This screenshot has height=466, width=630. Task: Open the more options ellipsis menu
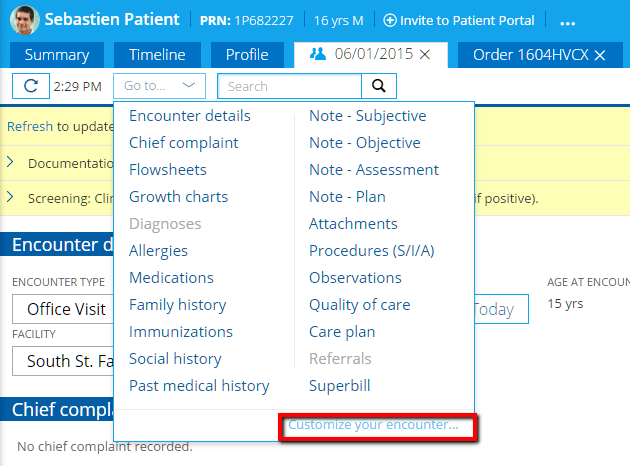tap(567, 21)
